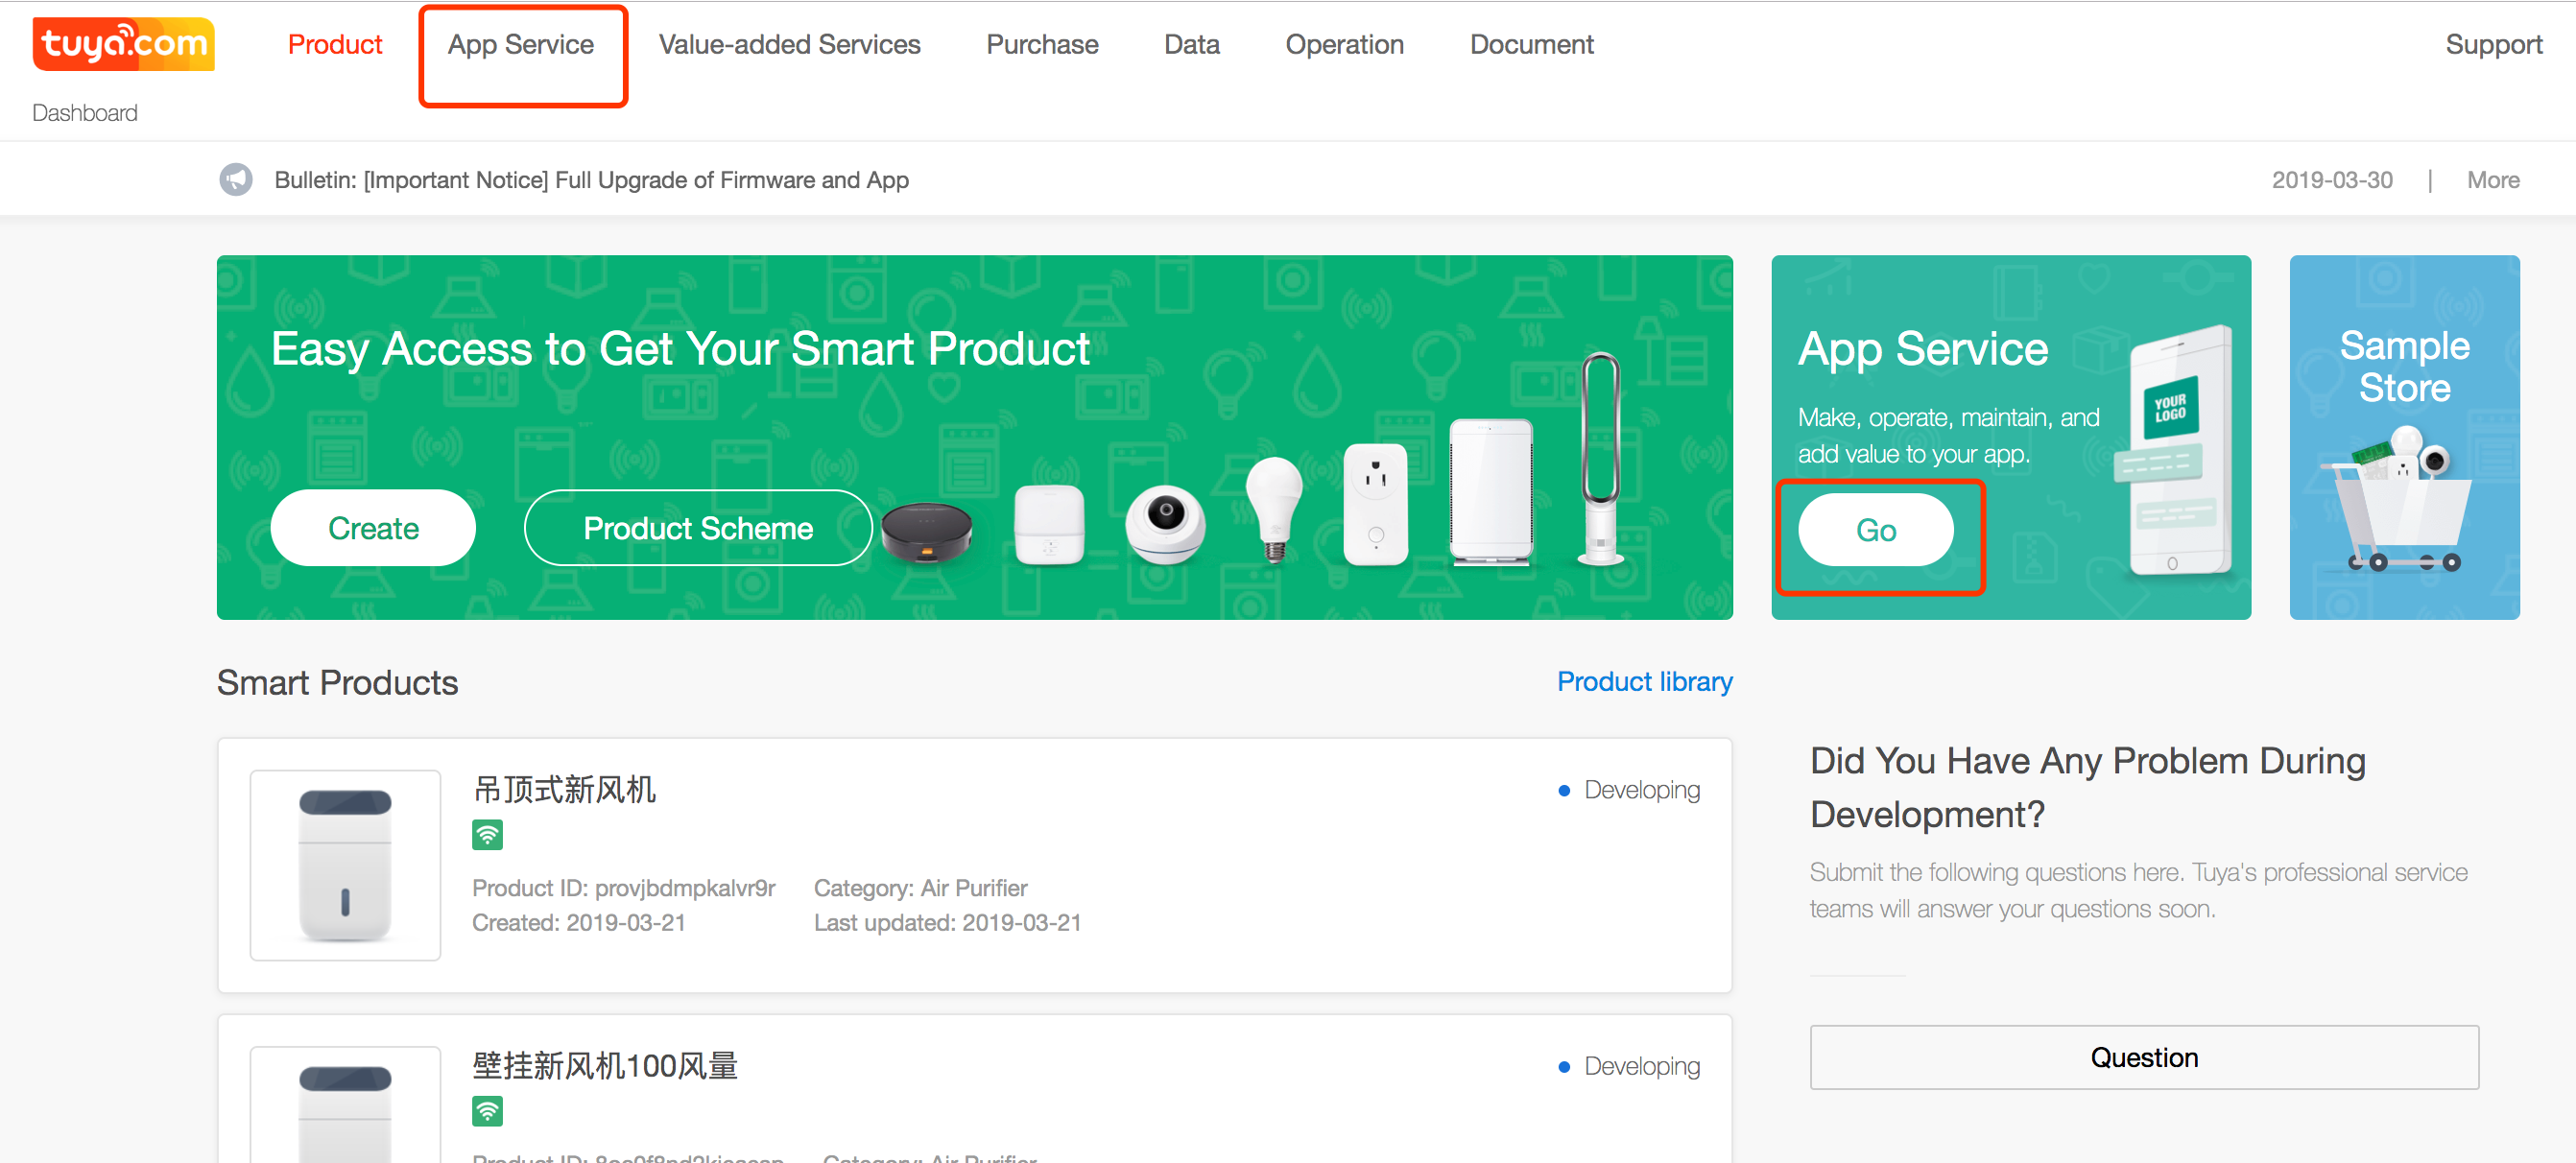Click the App Service card title
The image size is (2576, 1163).
pyautogui.click(x=1922, y=349)
